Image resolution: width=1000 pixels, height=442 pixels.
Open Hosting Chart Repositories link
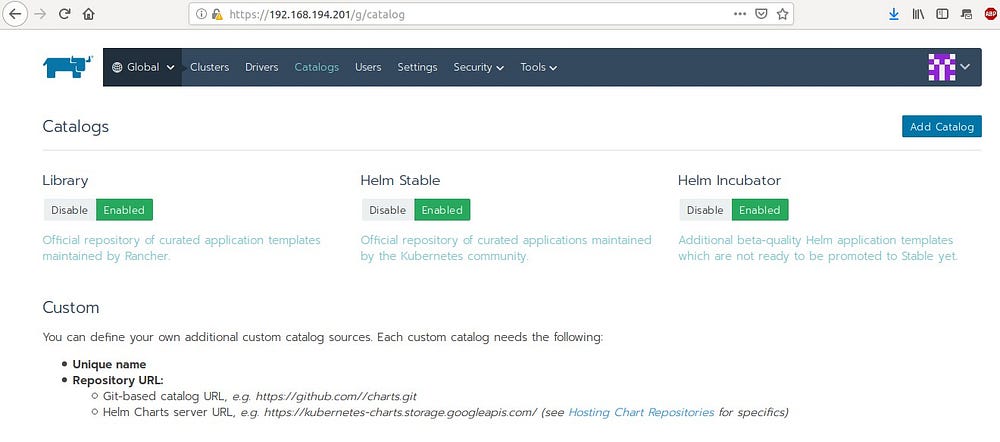[x=641, y=412]
